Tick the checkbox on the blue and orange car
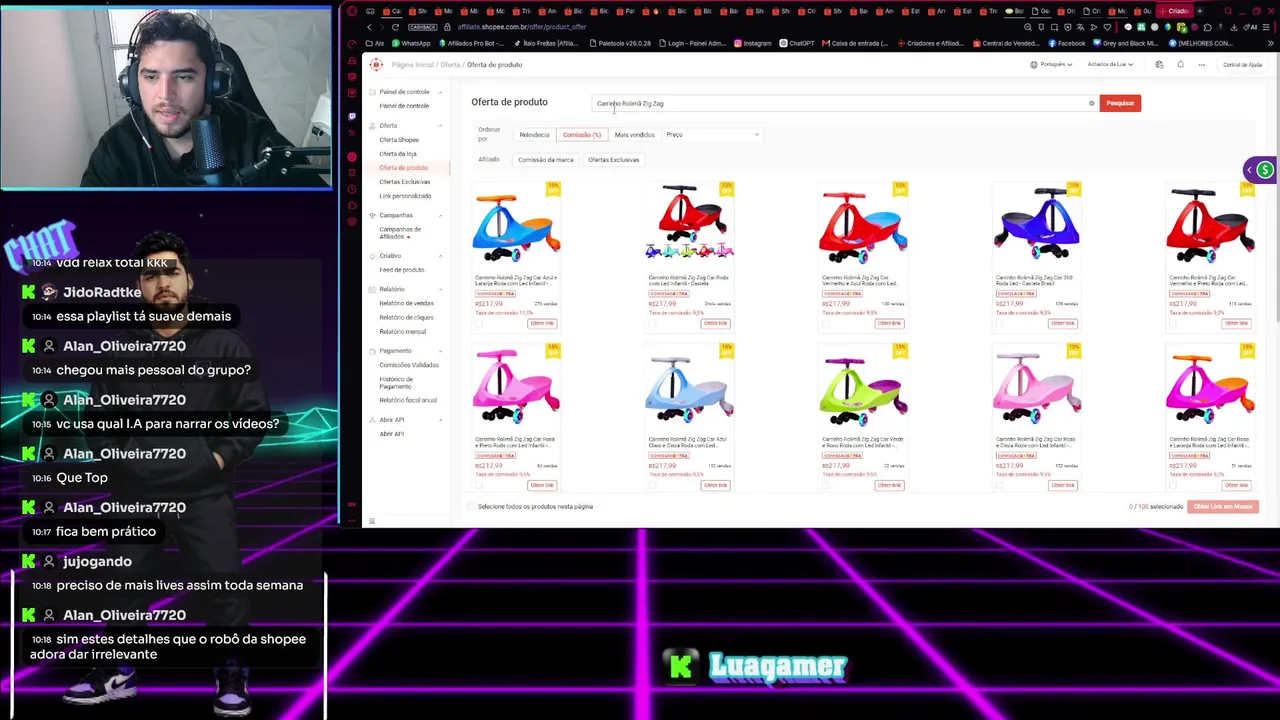The width and height of the screenshot is (1280, 720). click(x=479, y=323)
